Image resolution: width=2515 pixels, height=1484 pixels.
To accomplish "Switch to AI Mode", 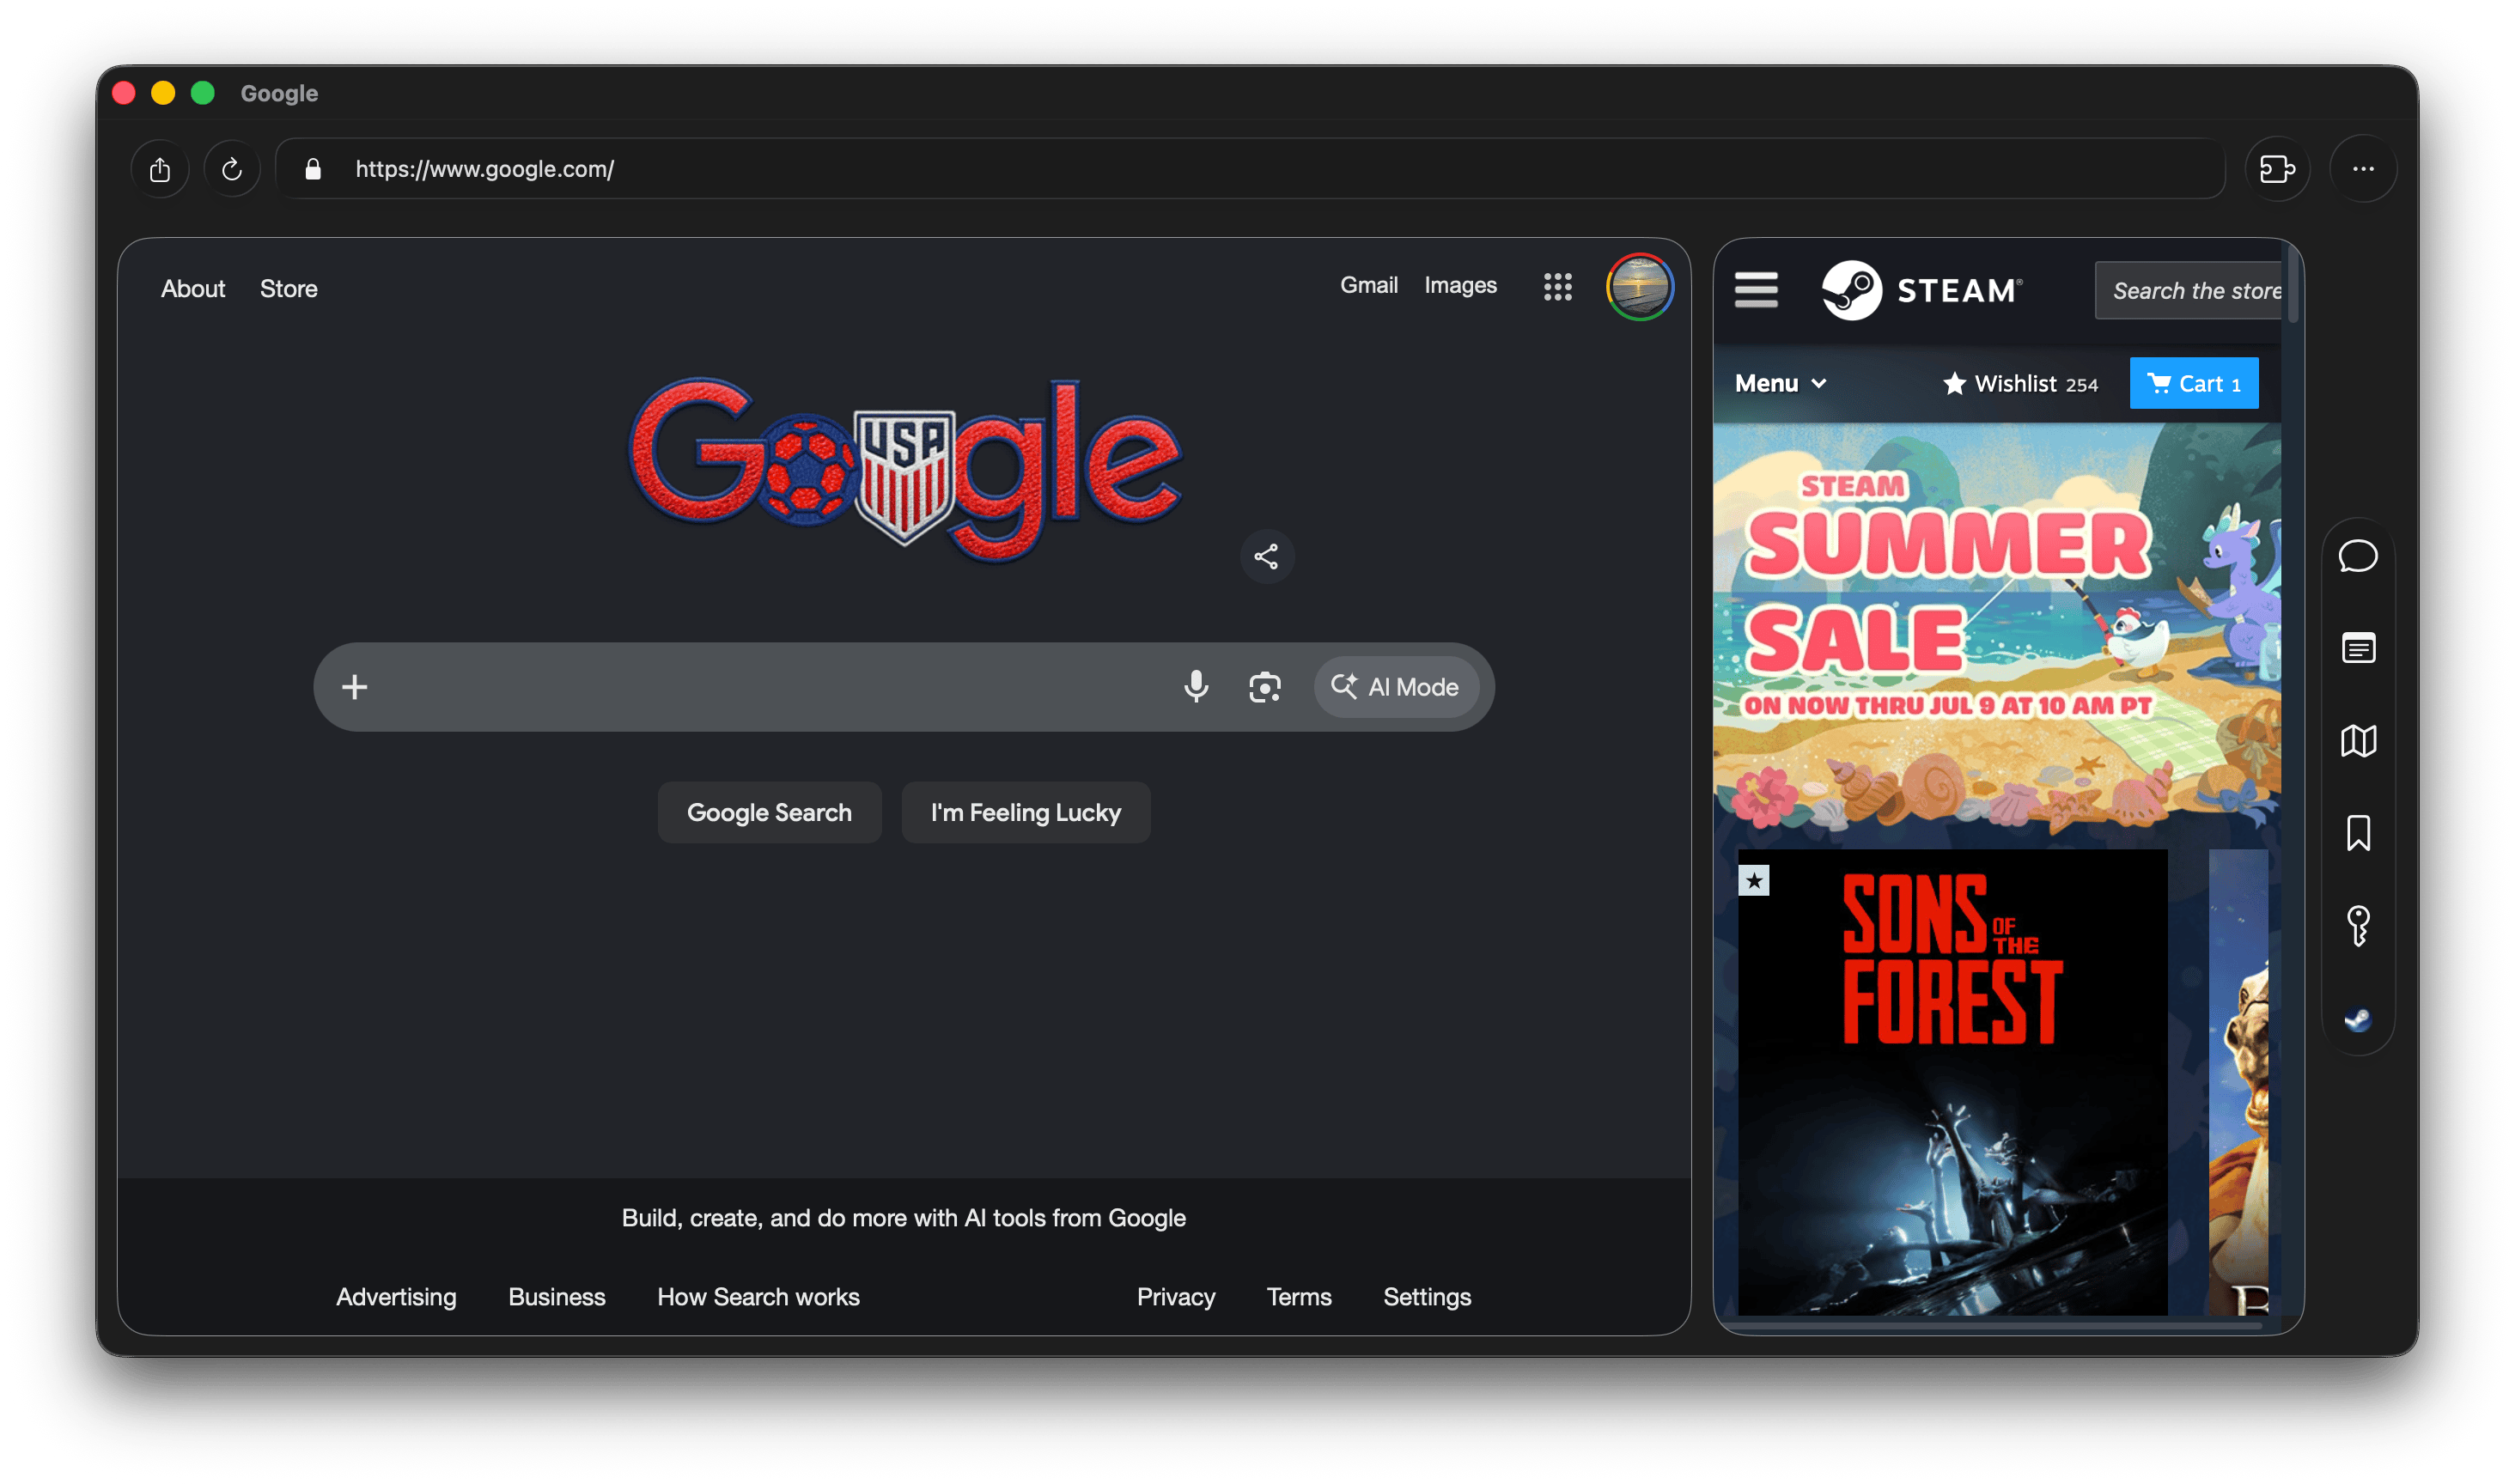I will [1395, 687].
